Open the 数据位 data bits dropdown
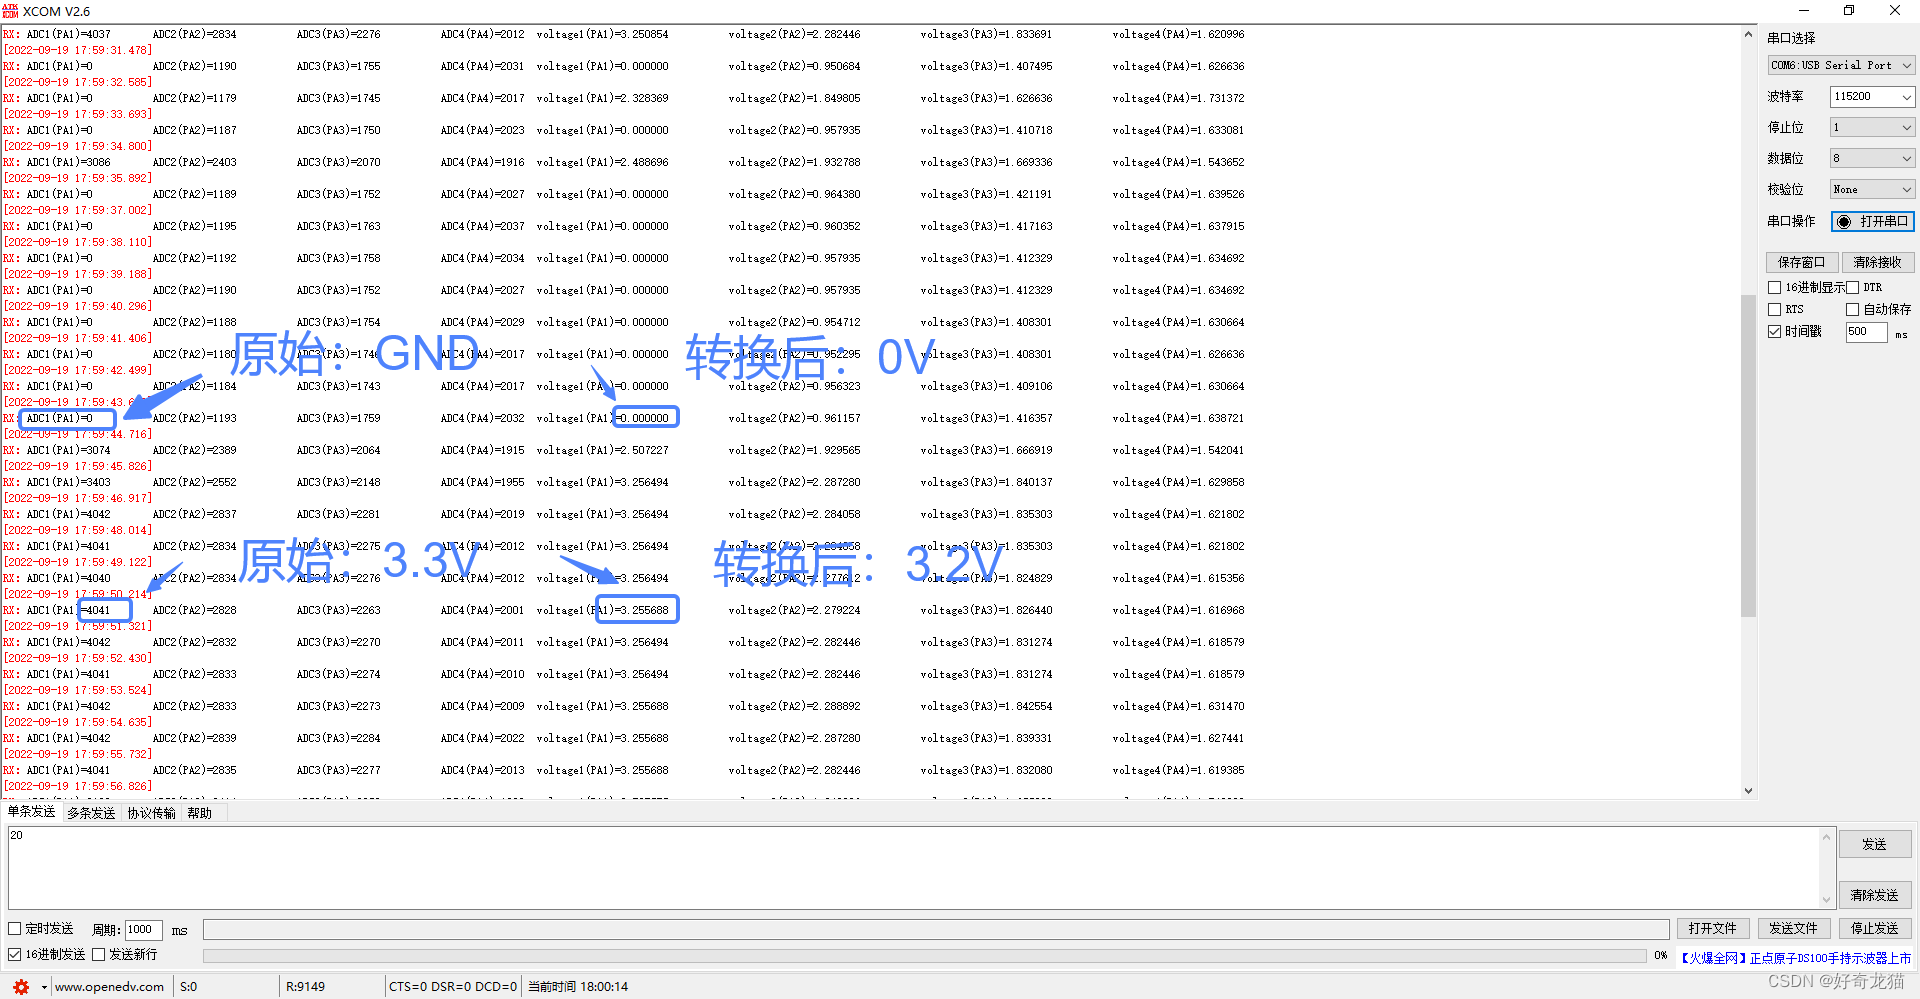This screenshot has width=1920, height=999. tap(1873, 158)
